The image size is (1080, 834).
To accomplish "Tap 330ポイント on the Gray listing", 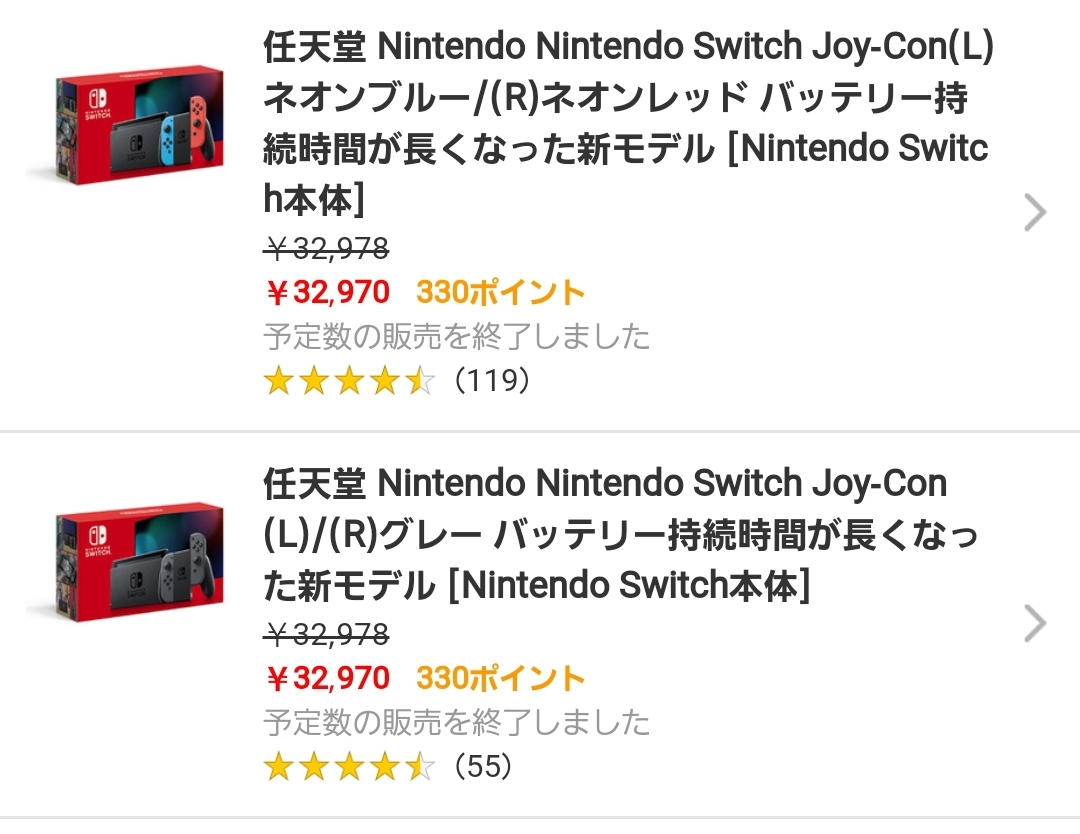I will [500, 679].
